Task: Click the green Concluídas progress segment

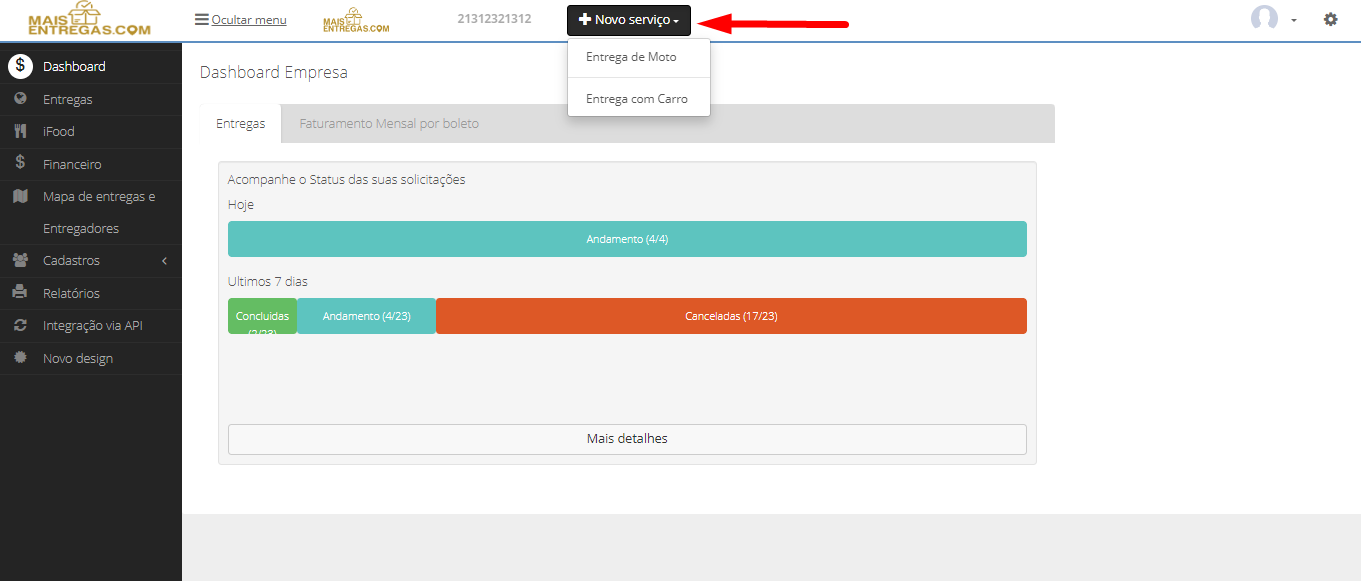Action: click(262, 316)
